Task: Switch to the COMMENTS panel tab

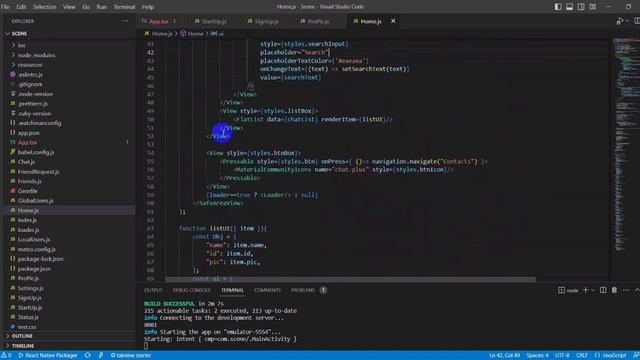Action: (x=267, y=290)
